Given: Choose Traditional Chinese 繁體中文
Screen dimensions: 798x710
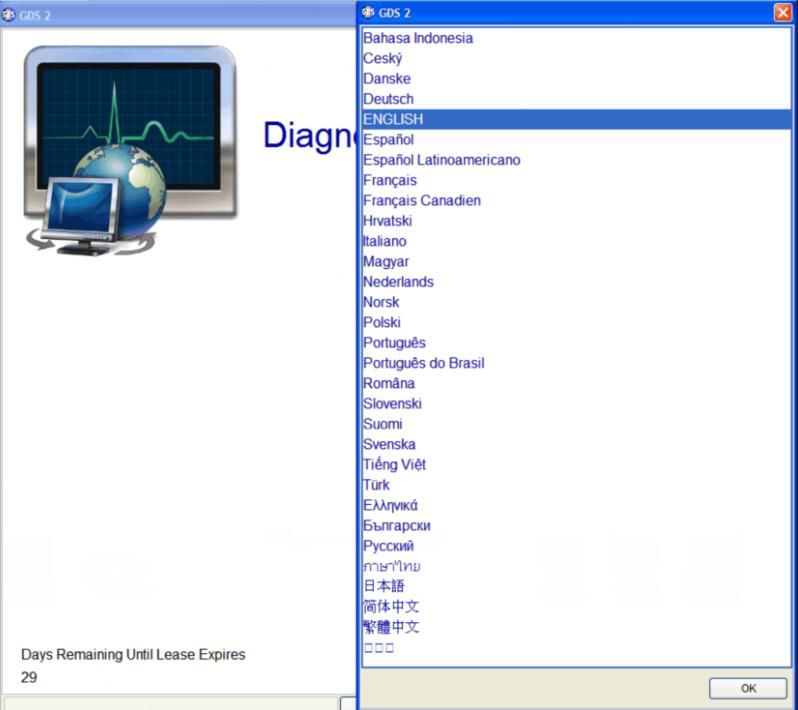Looking at the screenshot, I should [x=576, y=627].
